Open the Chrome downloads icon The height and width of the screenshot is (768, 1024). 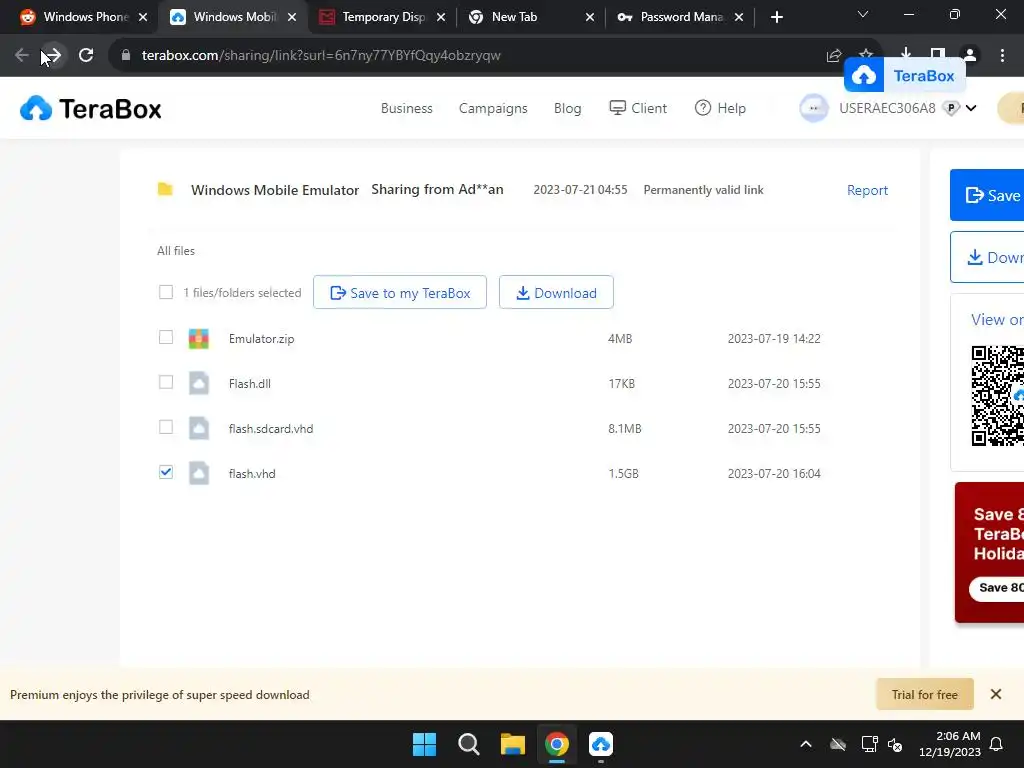906,52
